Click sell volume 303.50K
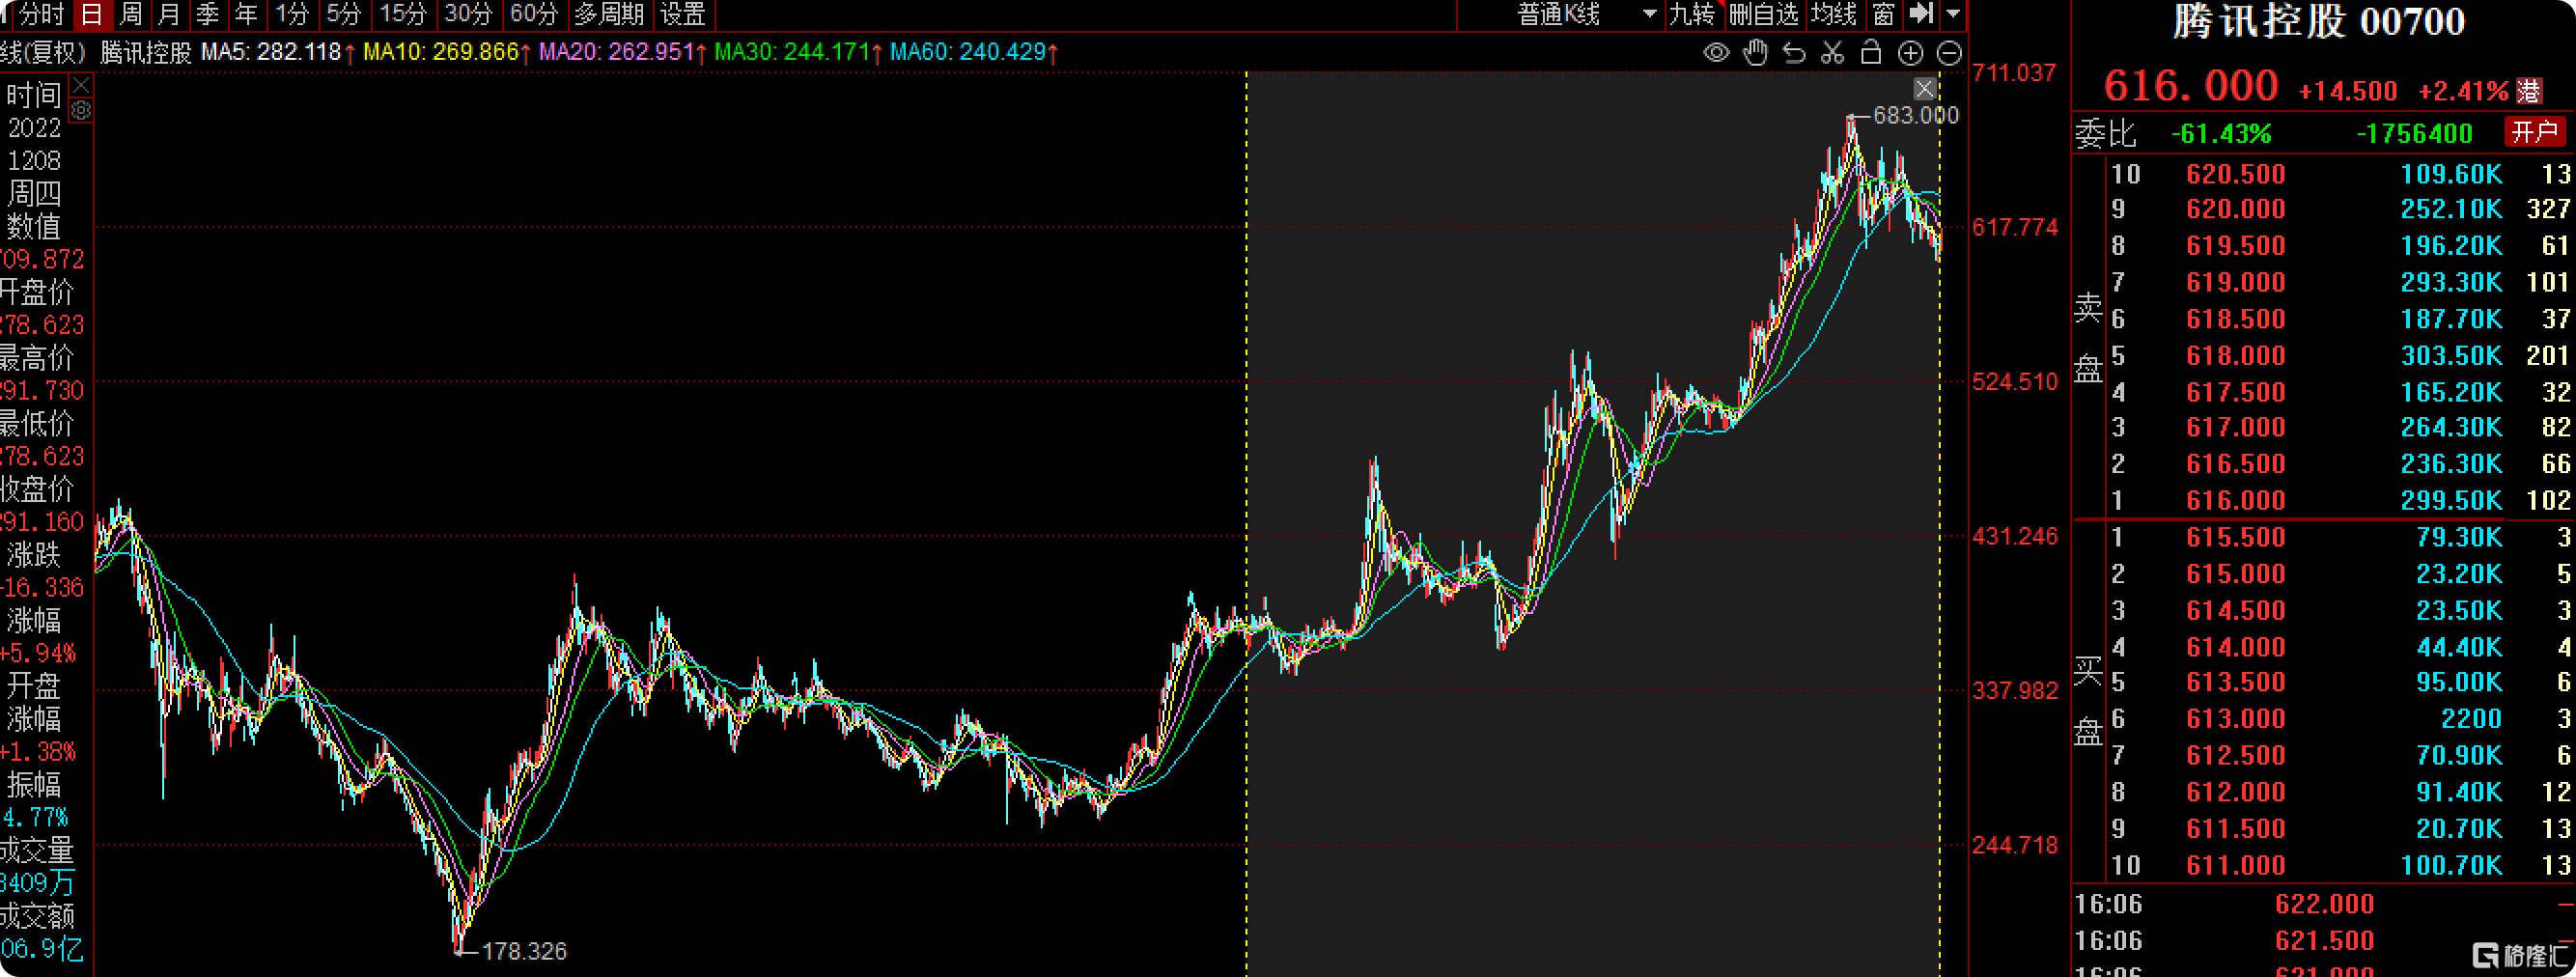This screenshot has width=2576, height=977. (2451, 356)
